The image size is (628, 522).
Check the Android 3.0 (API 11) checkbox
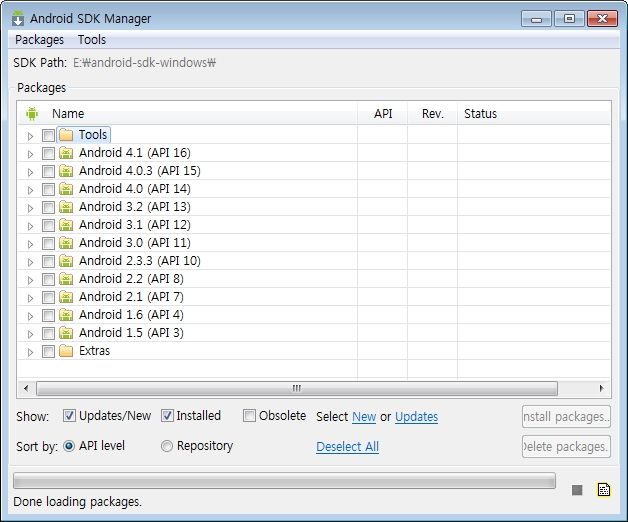pos(48,244)
